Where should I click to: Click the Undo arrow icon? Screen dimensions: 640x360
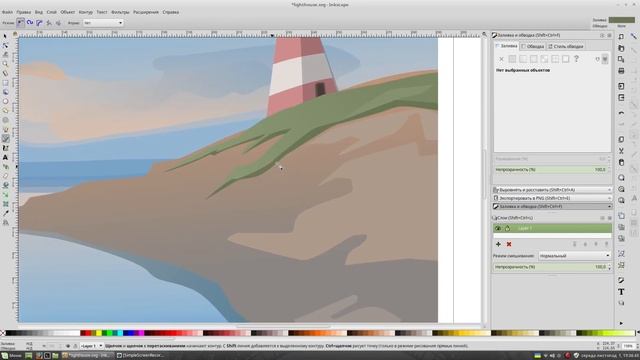(x=621, y=113)
